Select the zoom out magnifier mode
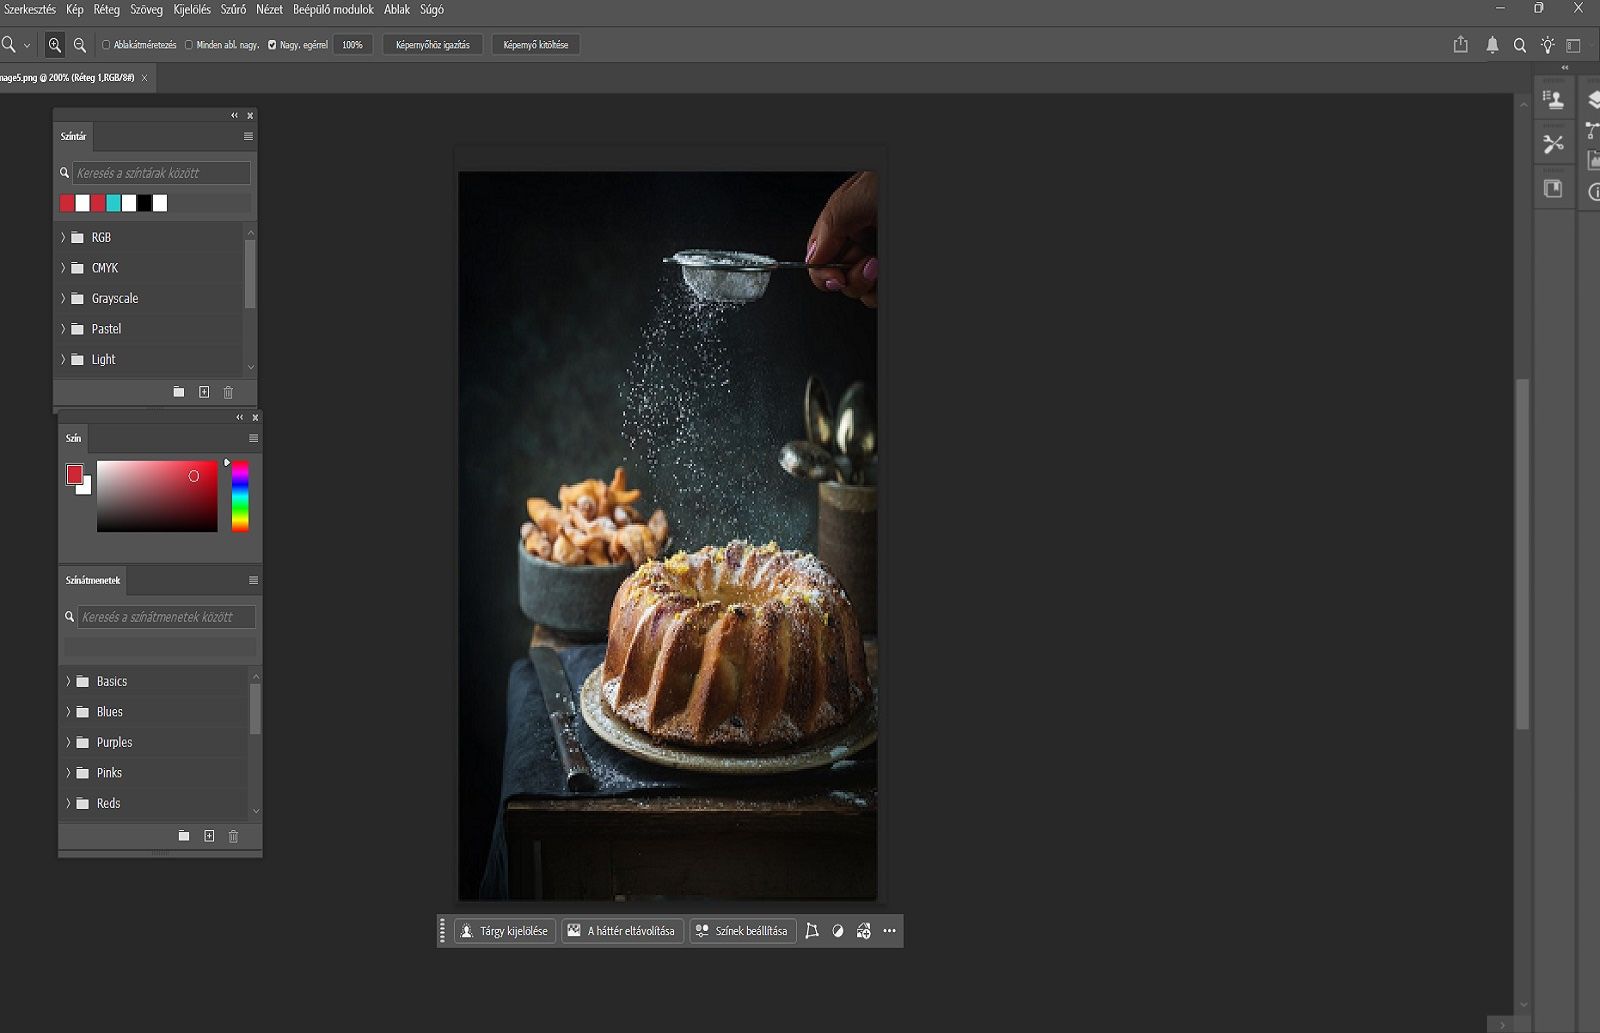The height and width of the screenshot is (1033, 1600). 80,45
